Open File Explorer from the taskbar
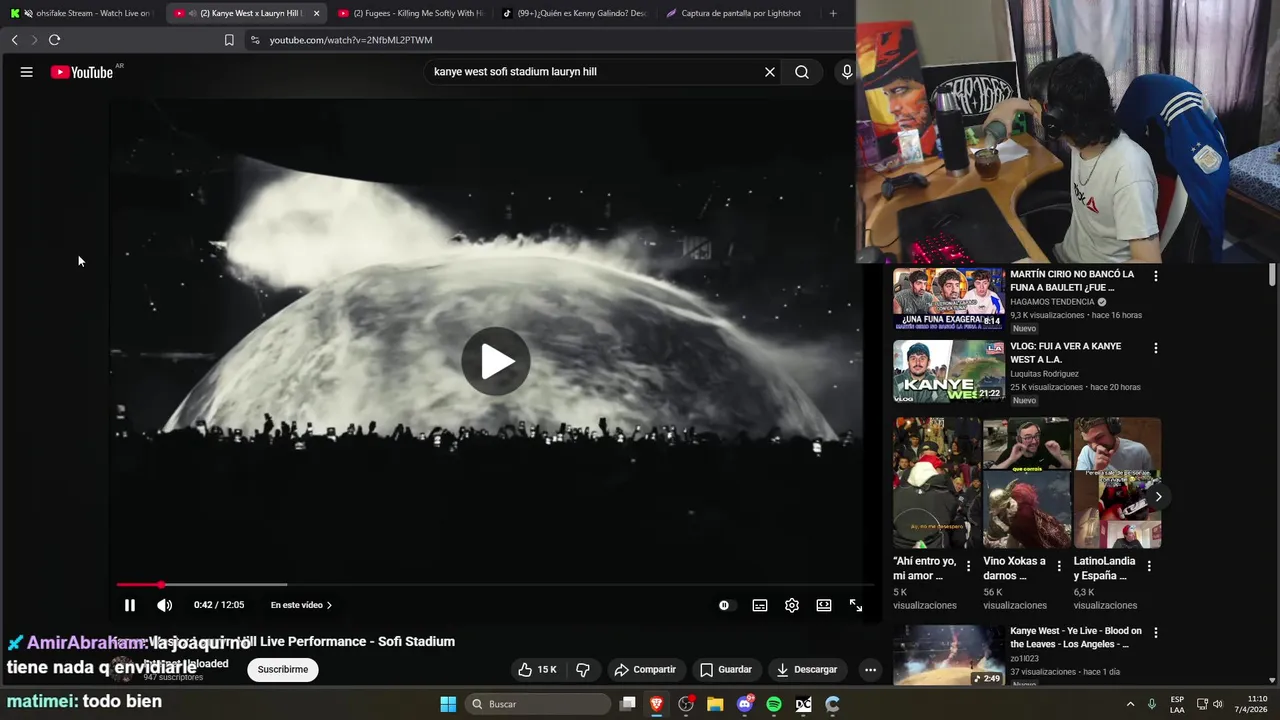Image resolution: width=1280 pixels, height=720 pixels. 715,704
